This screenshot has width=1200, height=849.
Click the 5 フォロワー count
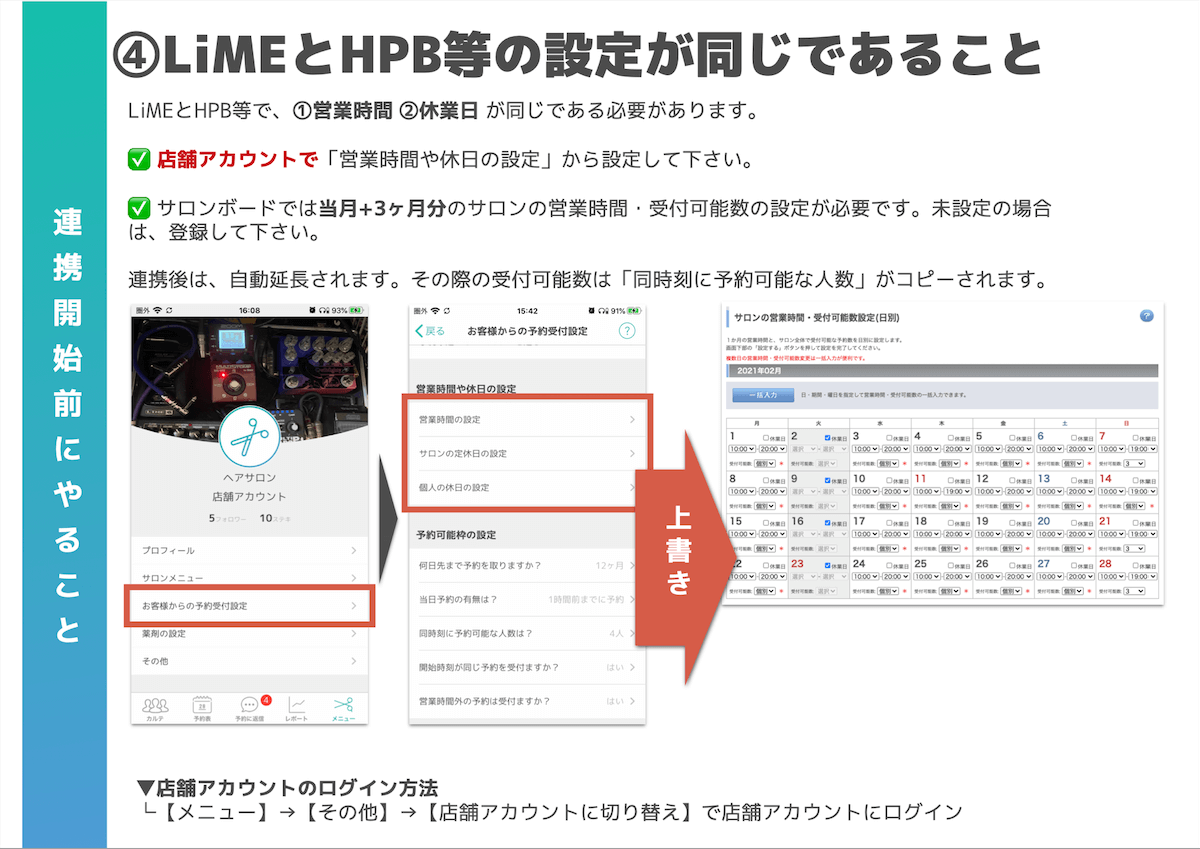point(227,519)
